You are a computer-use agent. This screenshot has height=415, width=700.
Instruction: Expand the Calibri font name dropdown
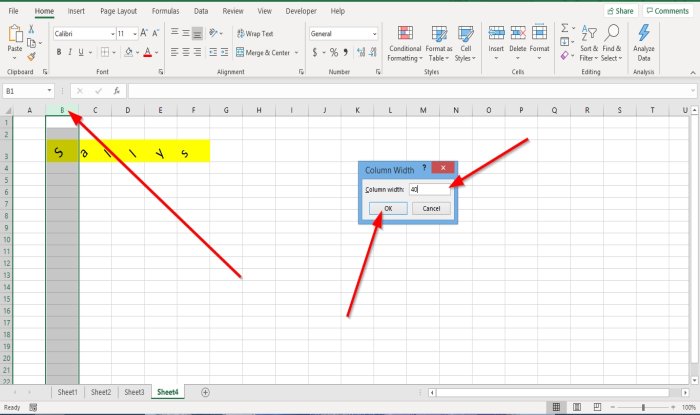click(x=112, y=34)
